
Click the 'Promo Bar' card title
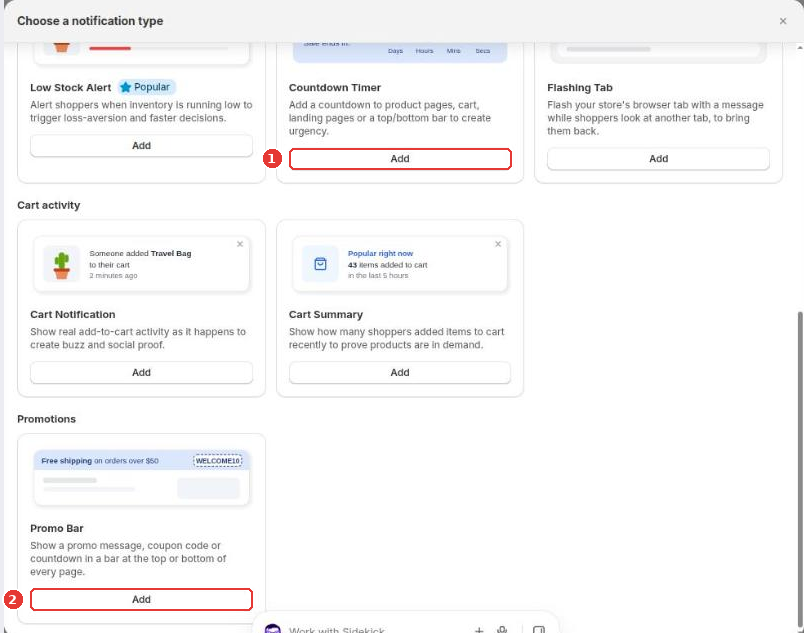point(57,528)
